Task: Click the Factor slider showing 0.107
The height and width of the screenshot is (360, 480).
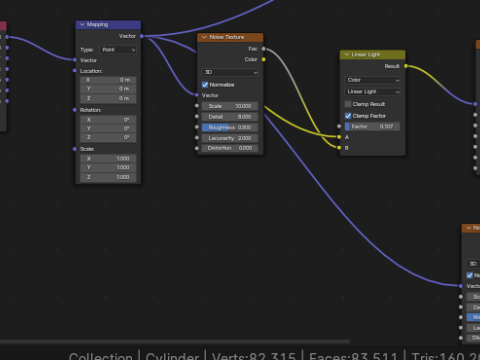Action: coord(372,126)
